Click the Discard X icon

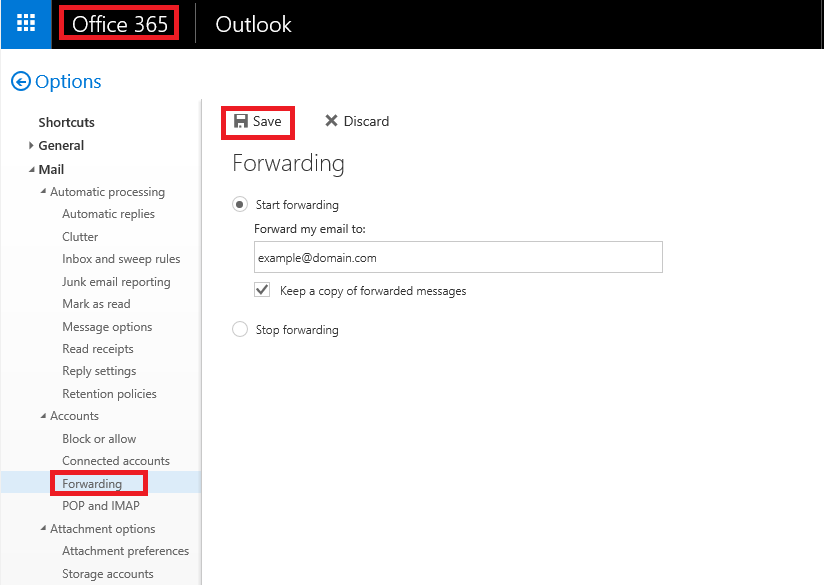click(x=331, y=121)
